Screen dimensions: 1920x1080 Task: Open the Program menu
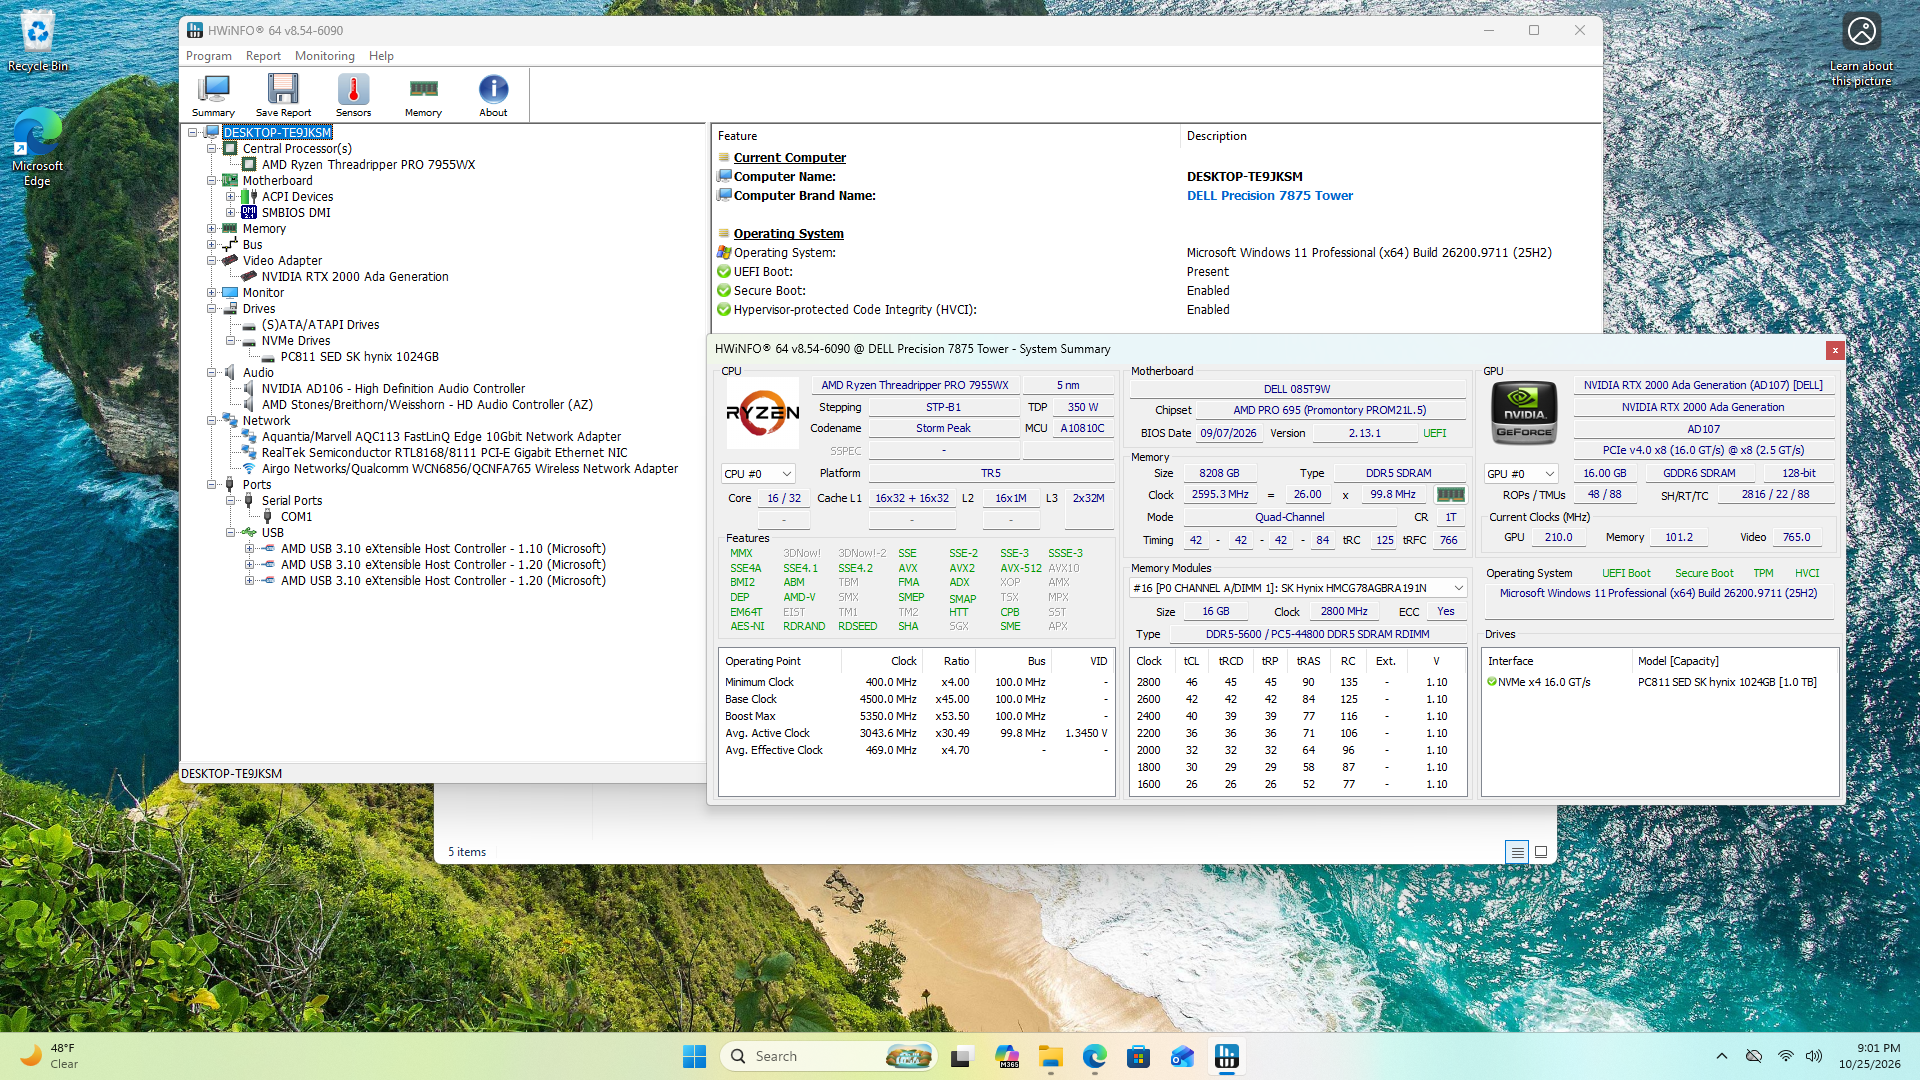208,56
